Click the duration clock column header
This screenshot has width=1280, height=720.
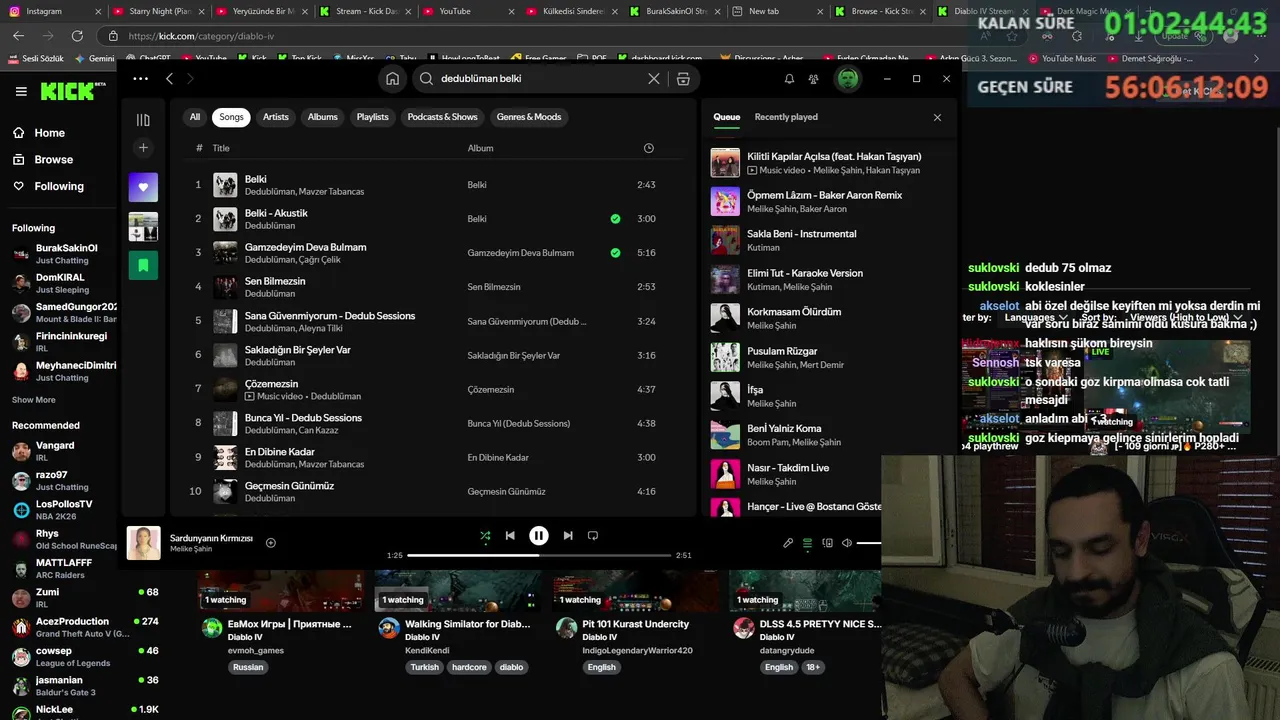(648, 148)
